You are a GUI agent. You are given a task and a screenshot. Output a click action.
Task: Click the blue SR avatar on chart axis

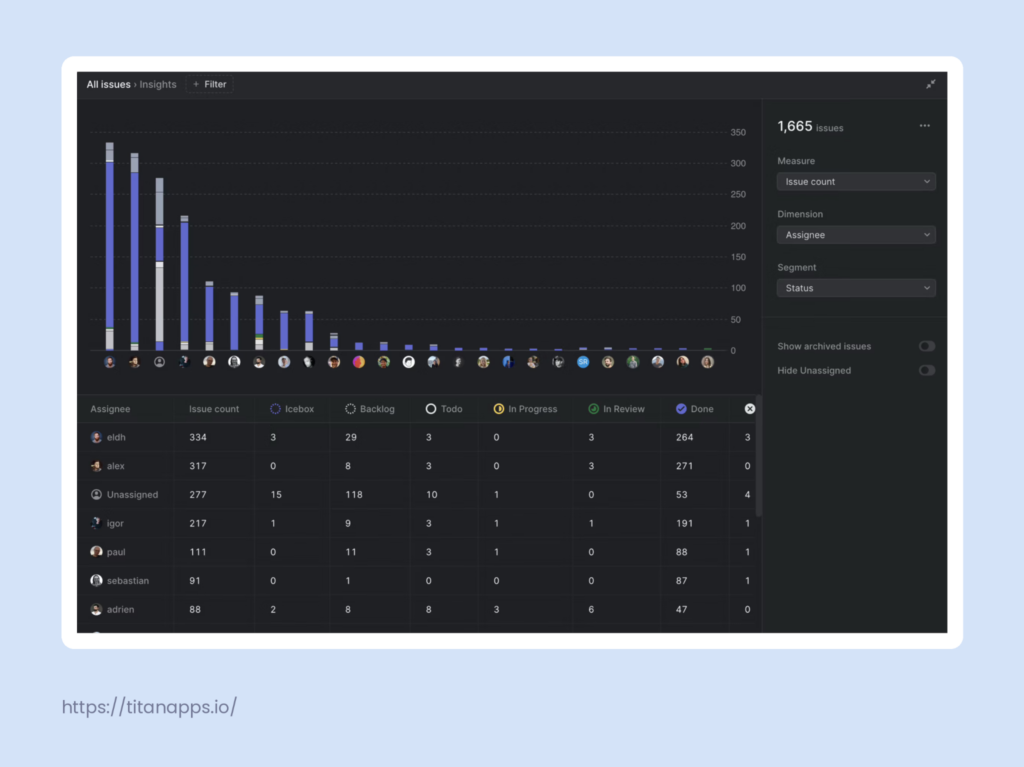point(583,362)
